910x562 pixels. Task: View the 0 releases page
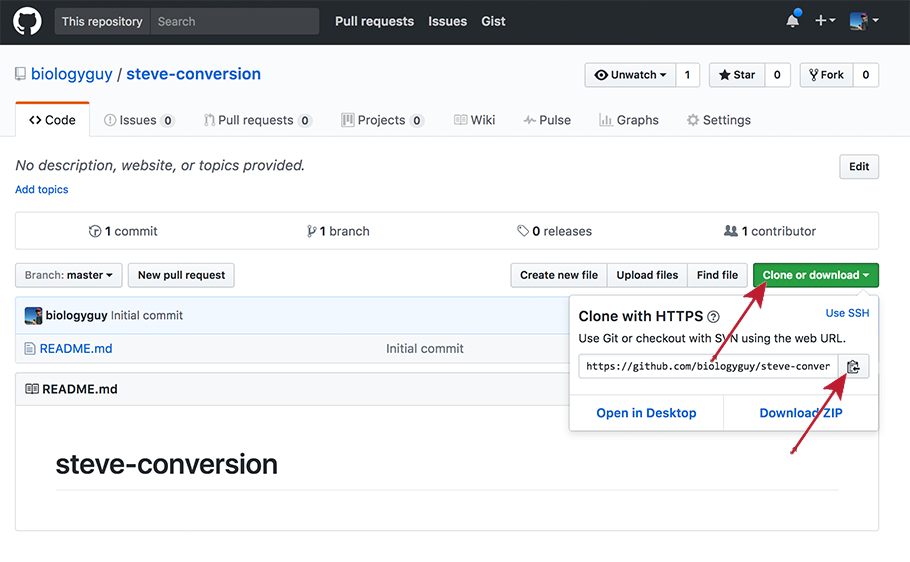coord(554,231)
